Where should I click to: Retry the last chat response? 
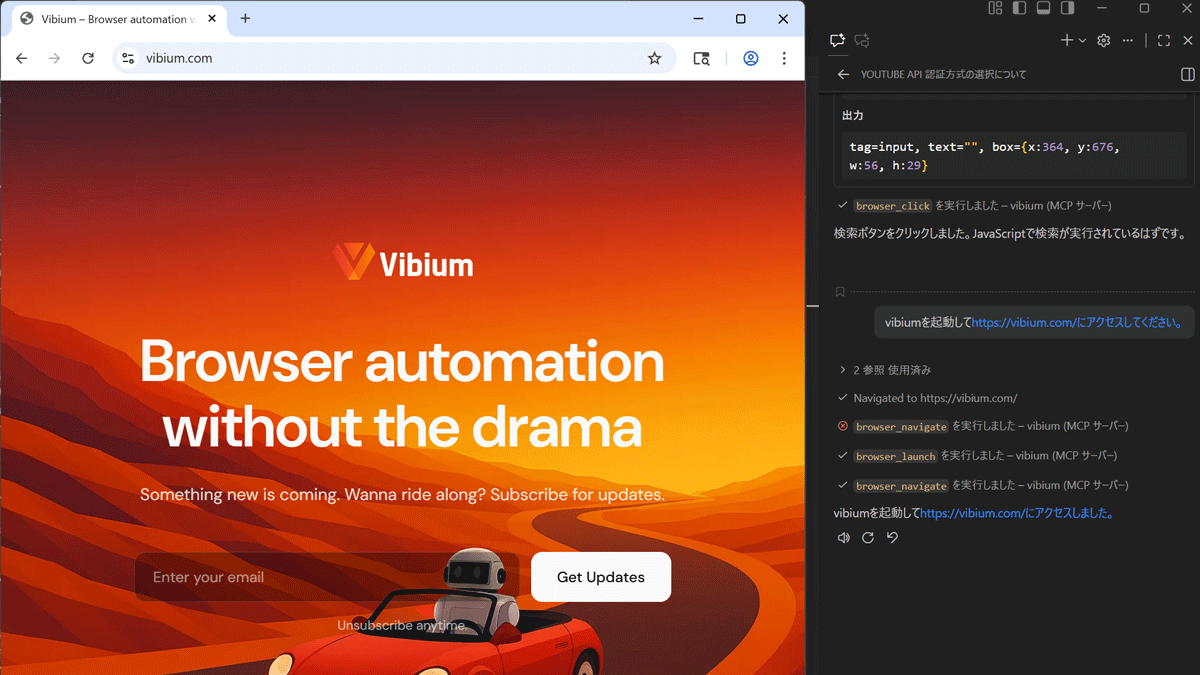868,538
